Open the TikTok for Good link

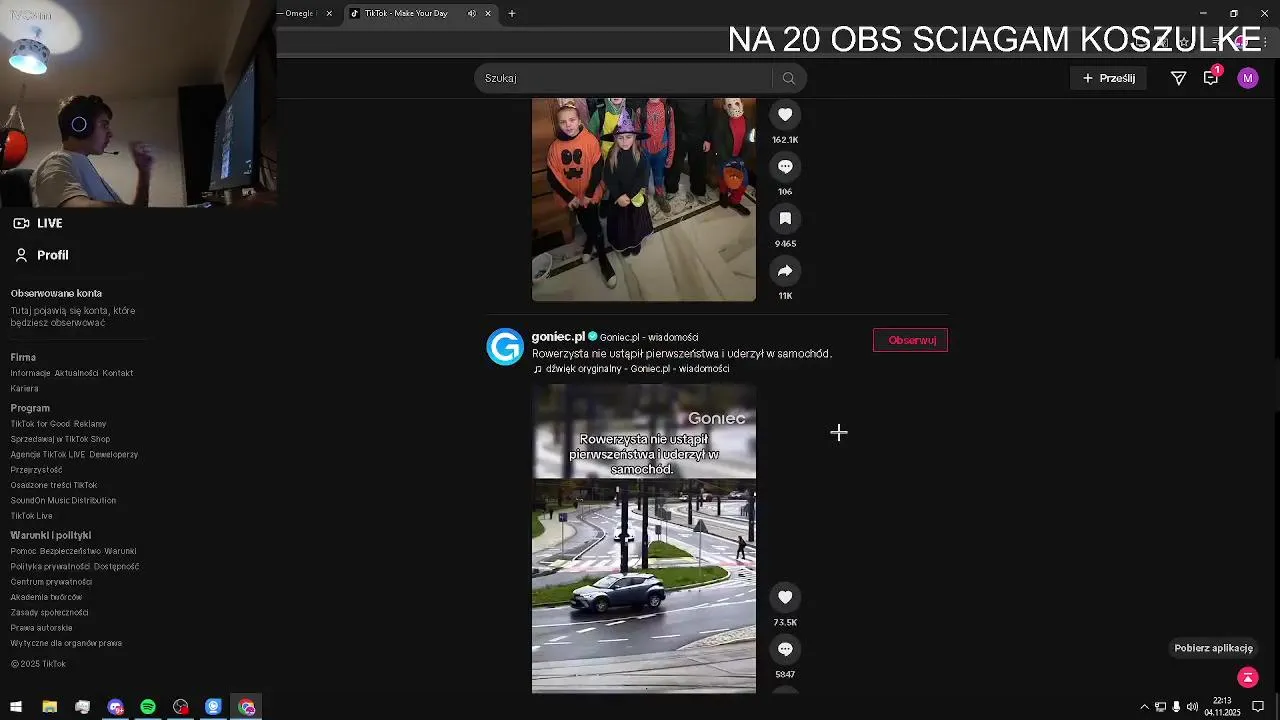coord(40,424)
